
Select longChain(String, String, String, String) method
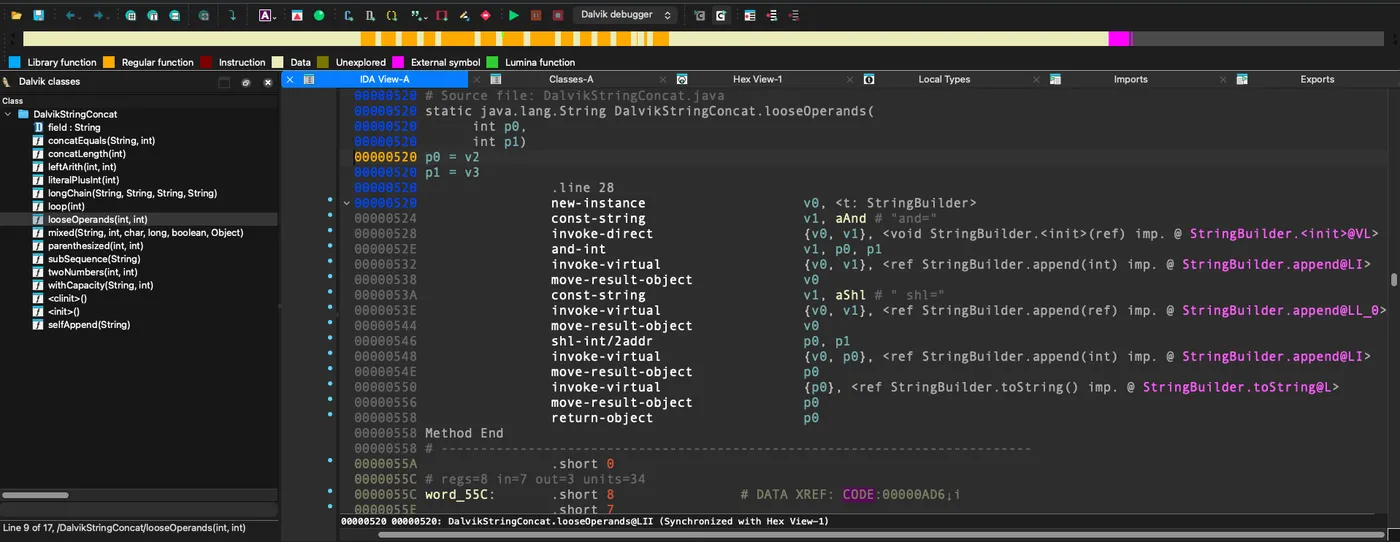pos(132,193)
